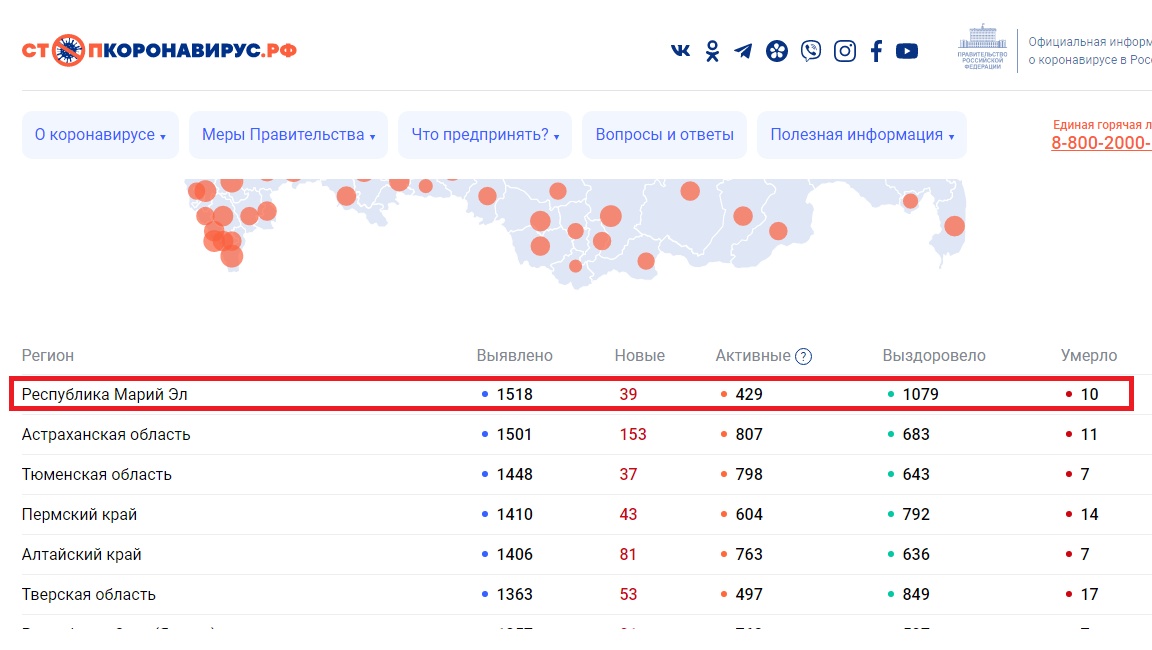Image resolution: width=1152 pixels, height=650 pixels.
Task: Go to Вопросы и ответы menu item
Action: point(664,135)
